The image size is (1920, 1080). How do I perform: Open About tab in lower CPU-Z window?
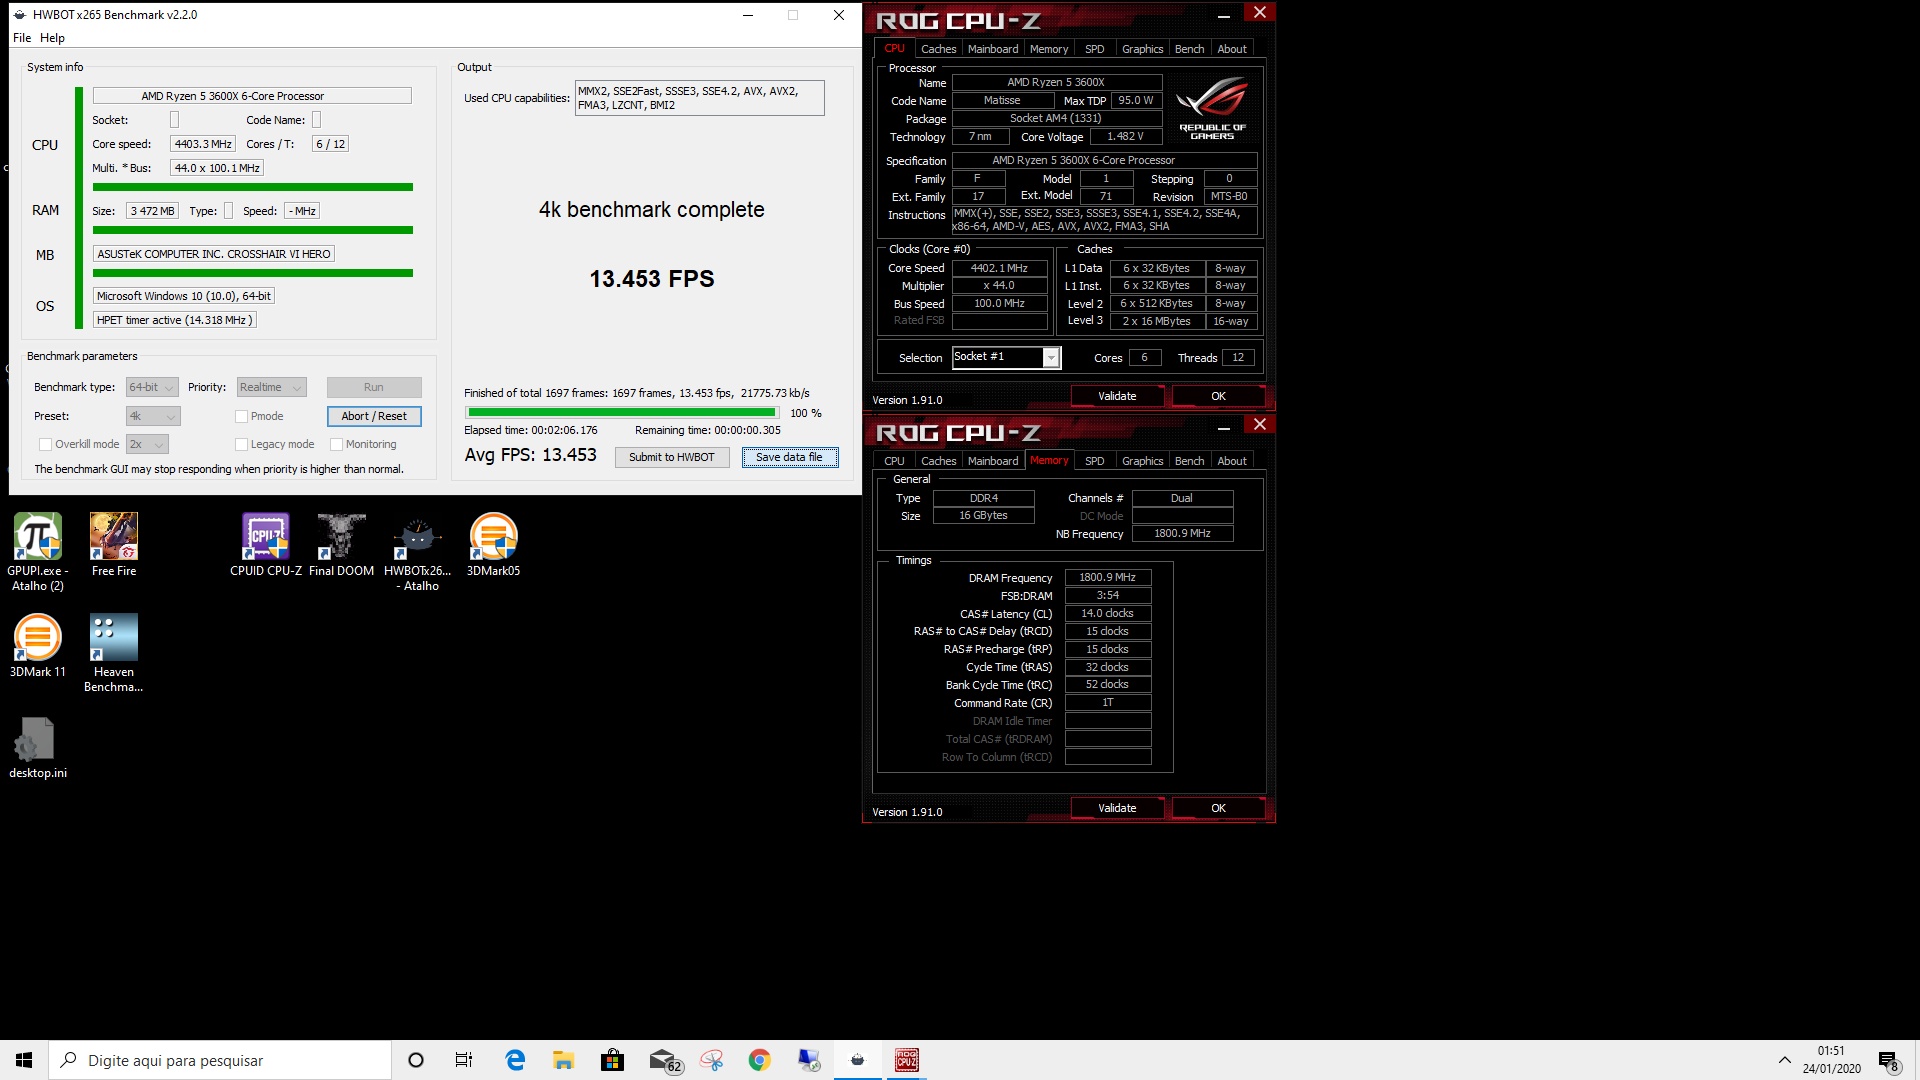pos(1232,461)
